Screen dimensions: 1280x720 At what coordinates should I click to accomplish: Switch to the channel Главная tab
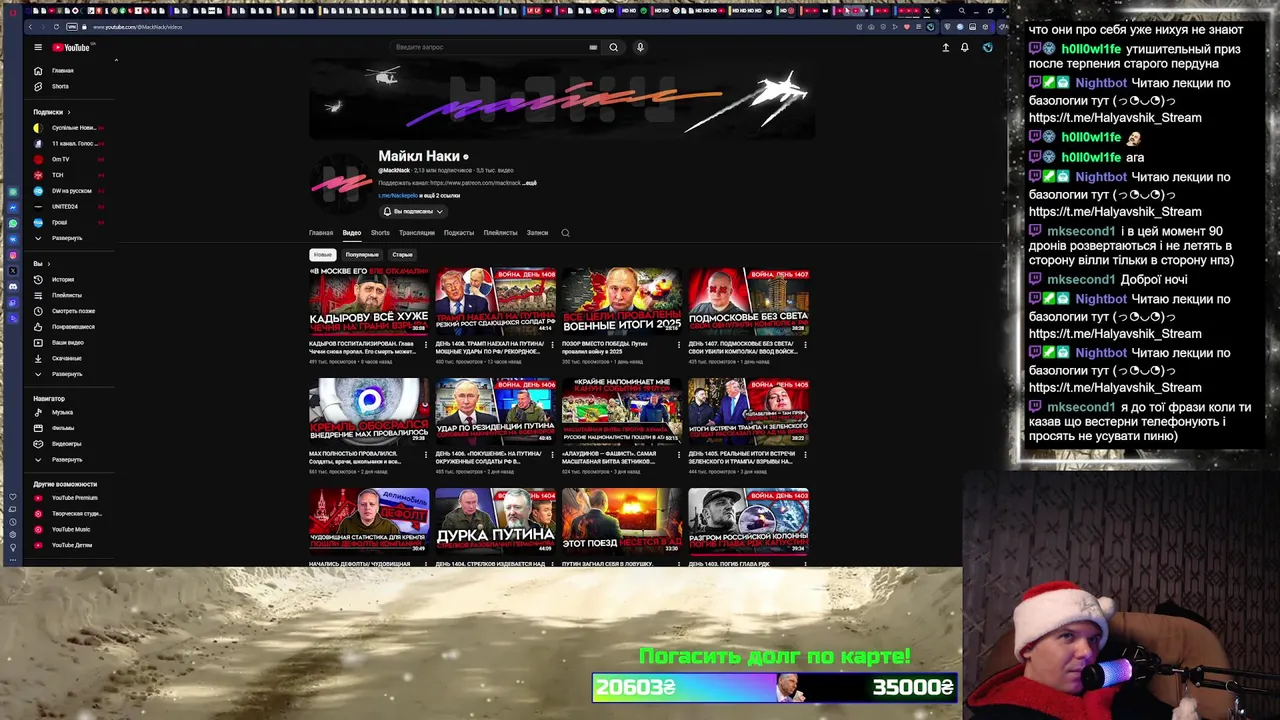(321, 233)
